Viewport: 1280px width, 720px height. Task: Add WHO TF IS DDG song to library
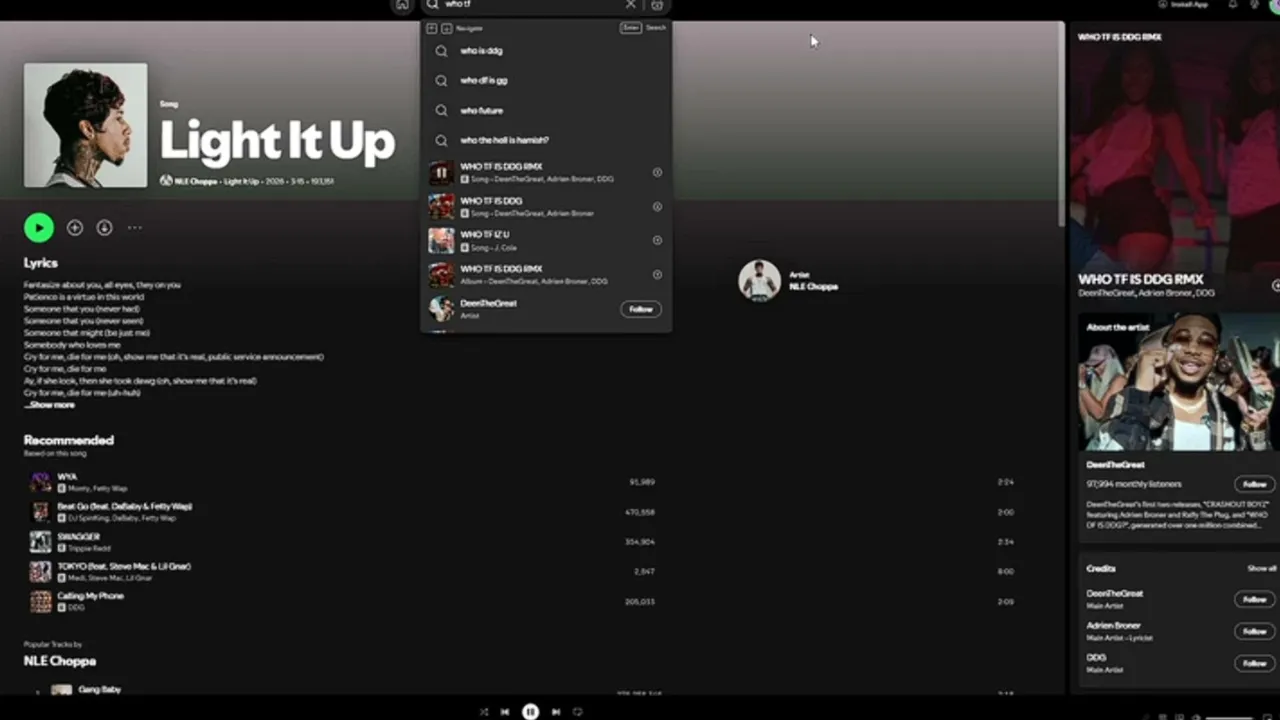point(657,207)
